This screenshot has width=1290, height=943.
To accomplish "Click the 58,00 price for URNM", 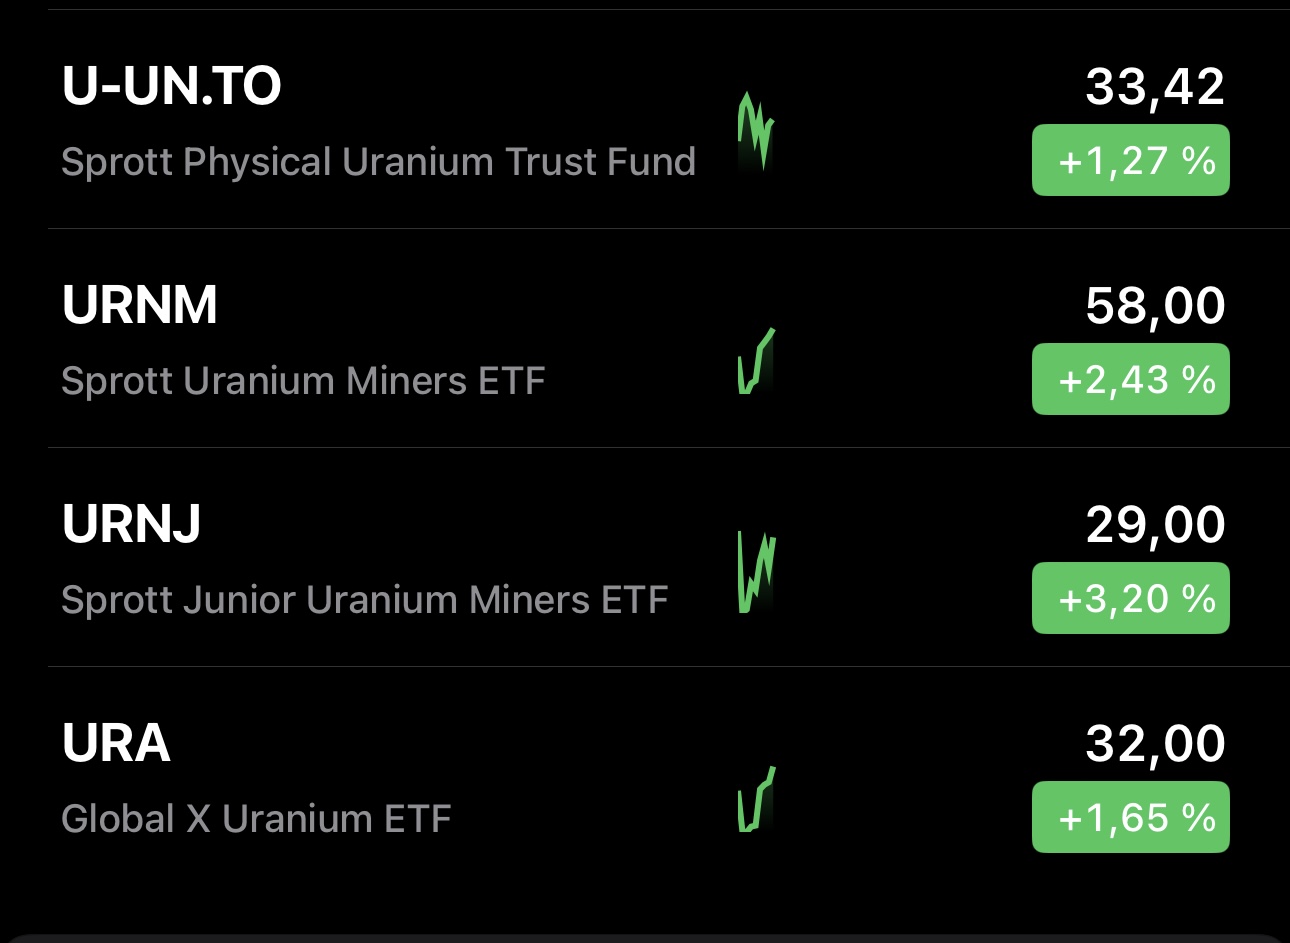I will [1155, 306].
